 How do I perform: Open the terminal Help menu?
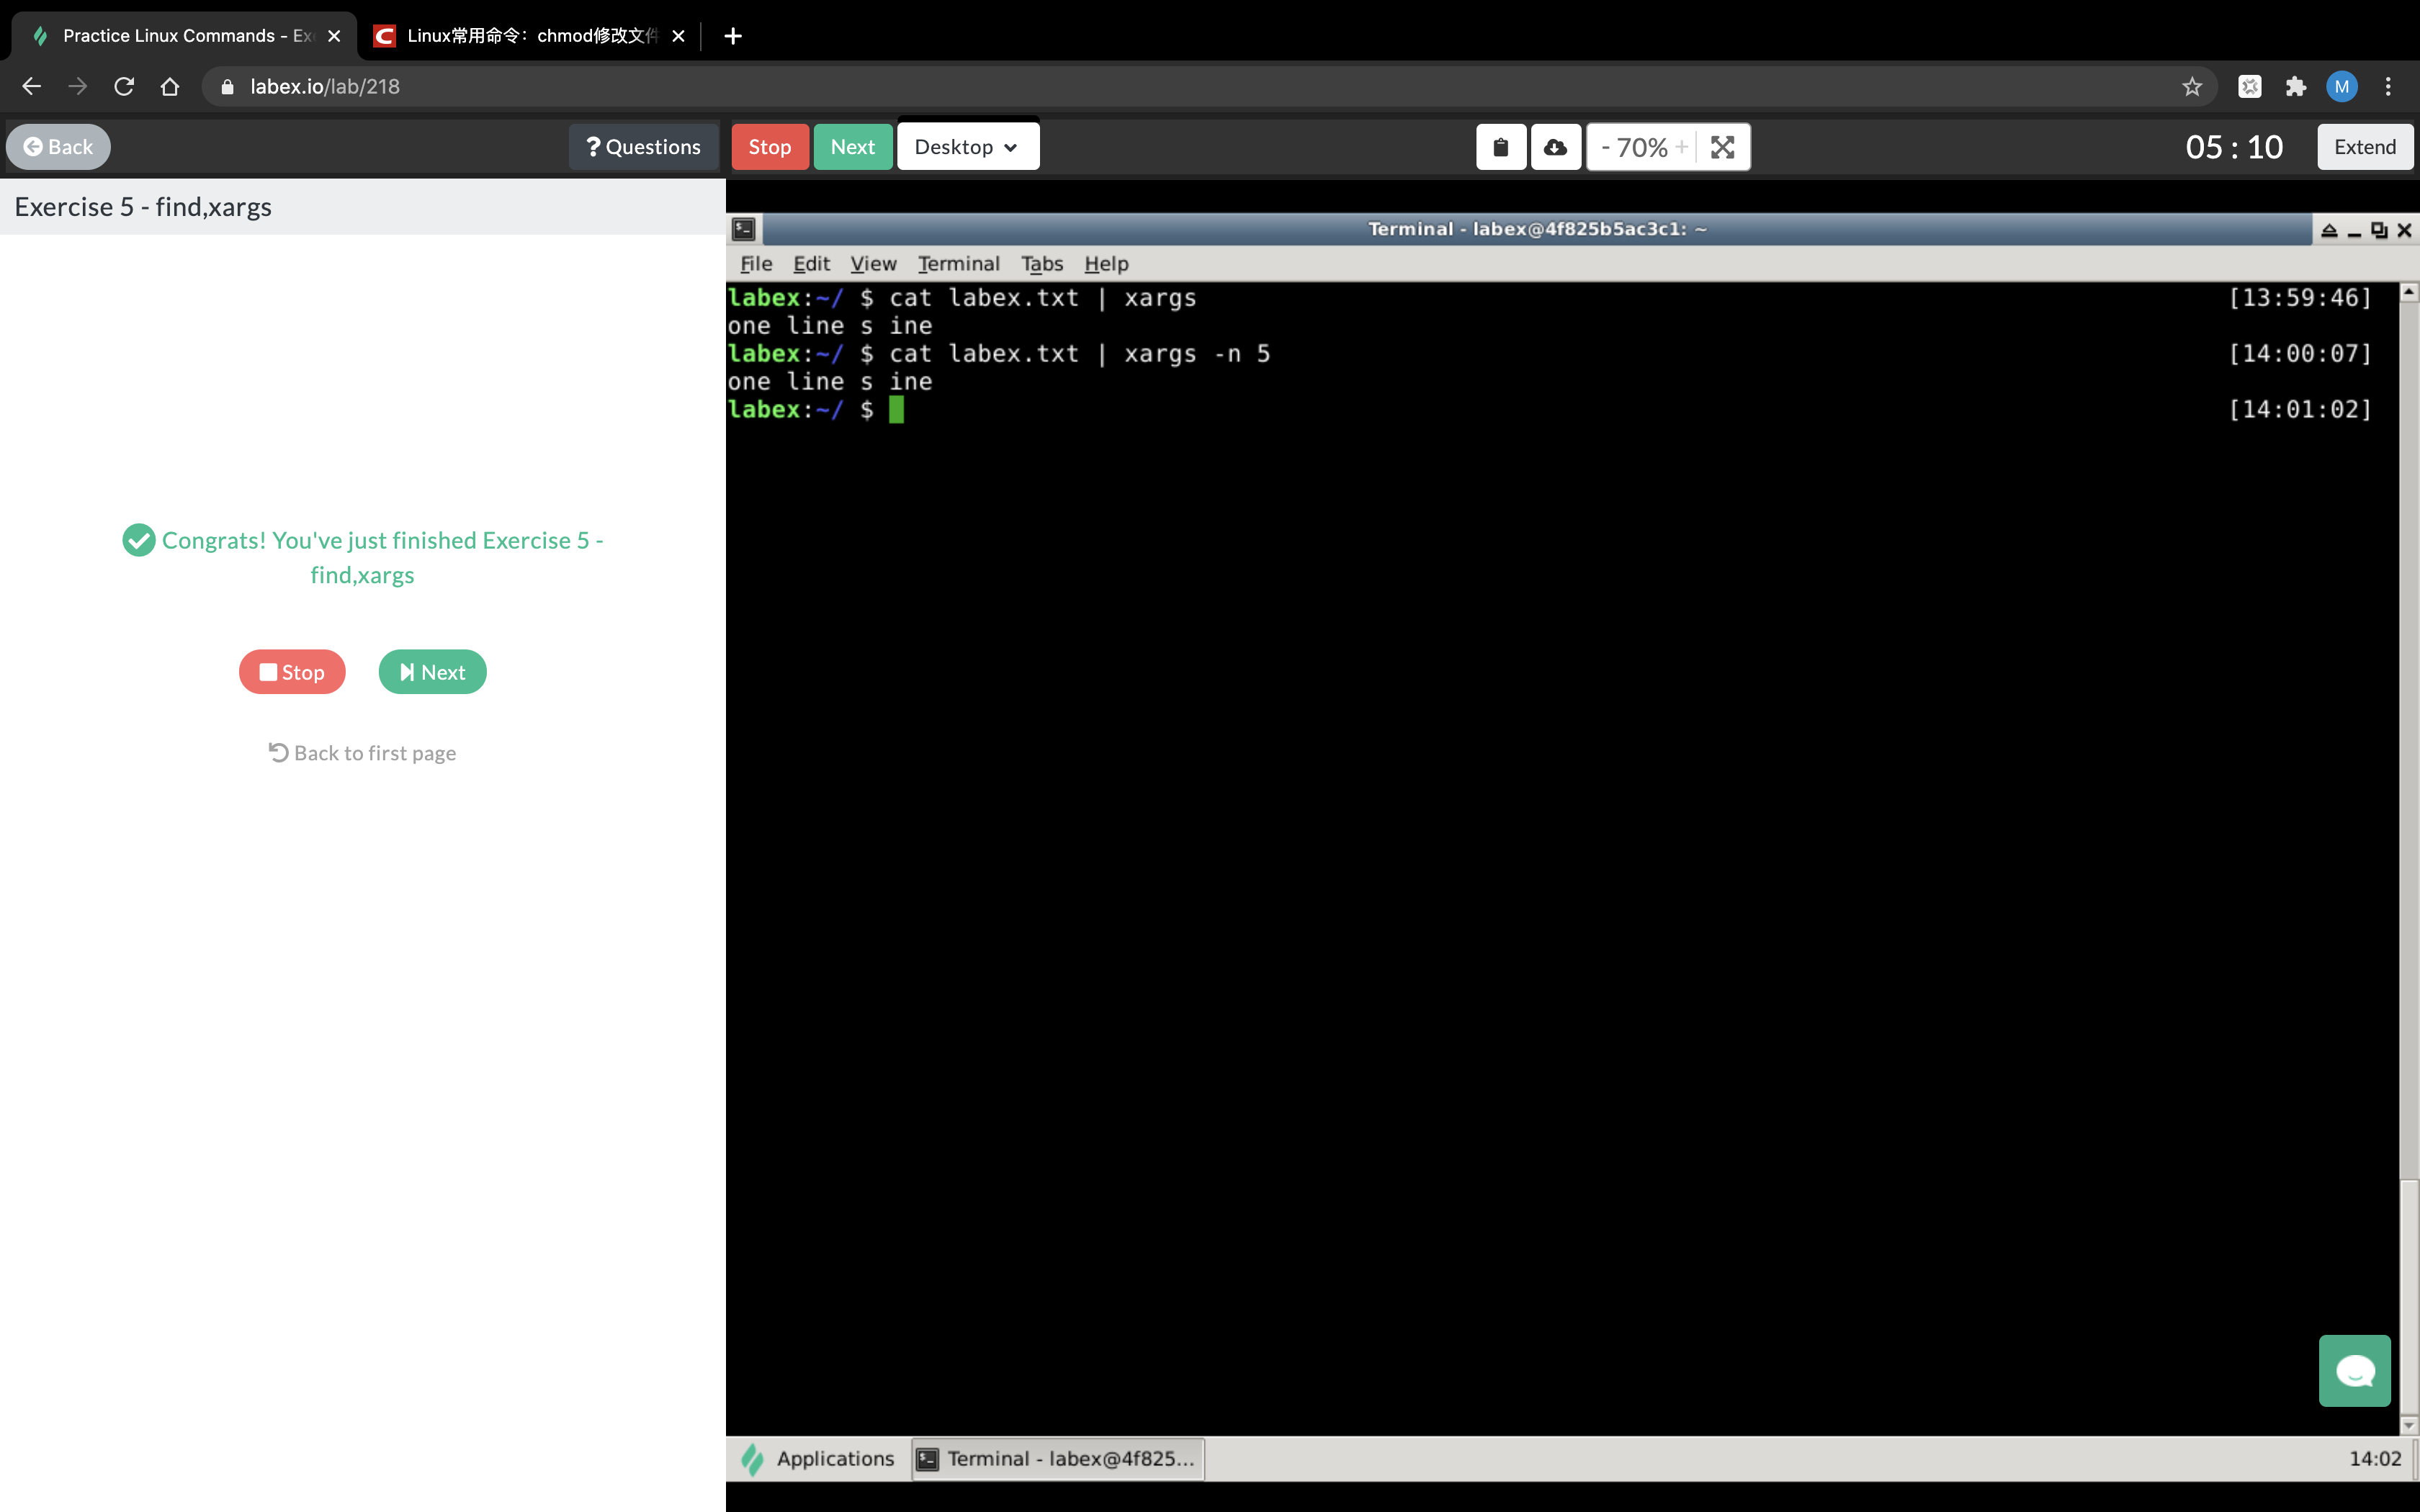click(x=1106, y=264)
